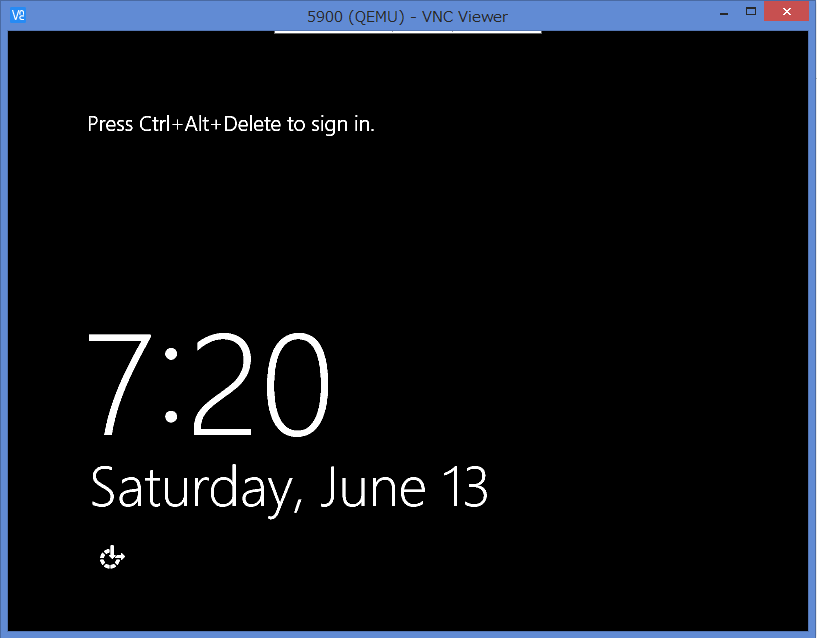Minimize the VNC Viewer window
The height and width of the screenshot is (638, 817).
[724, 13]
